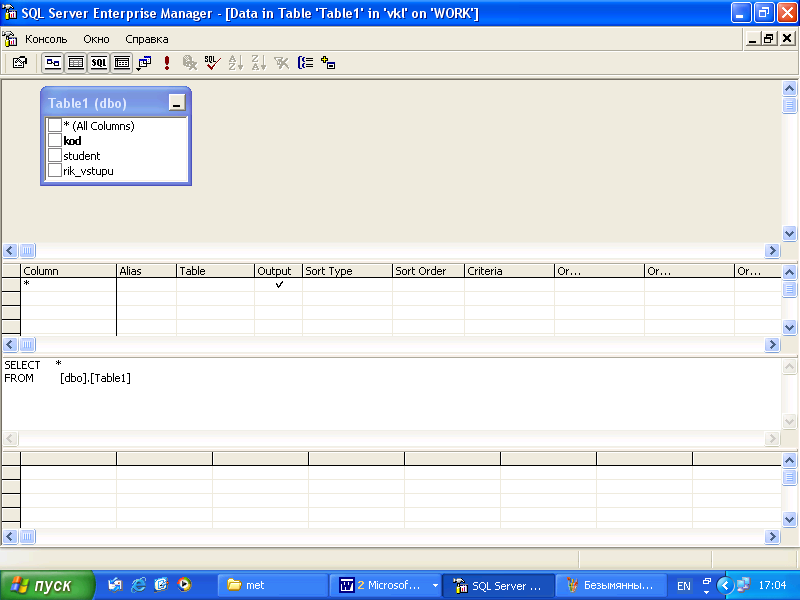Click the console icon in menu bar

[10, 39]
